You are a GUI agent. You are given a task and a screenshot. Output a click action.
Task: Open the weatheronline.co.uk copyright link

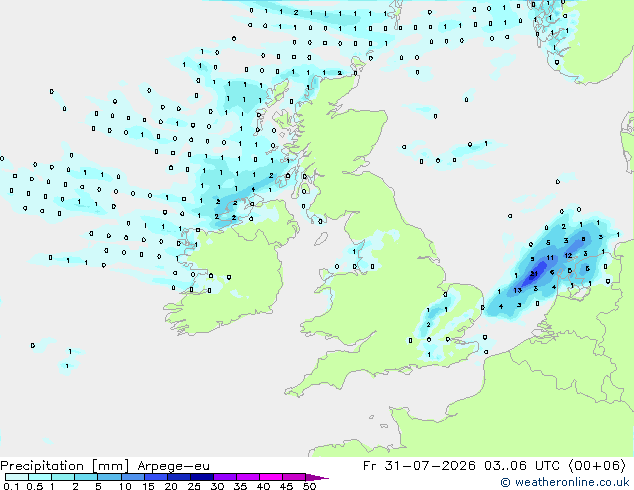click(565, 482)
